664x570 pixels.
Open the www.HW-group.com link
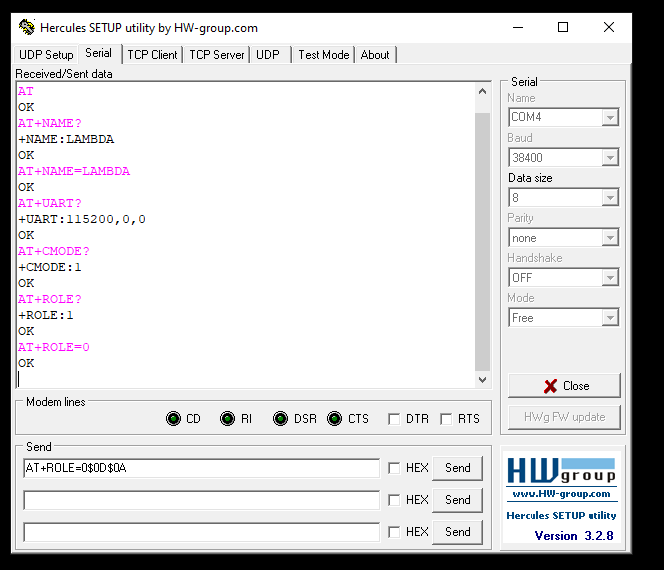561,494
